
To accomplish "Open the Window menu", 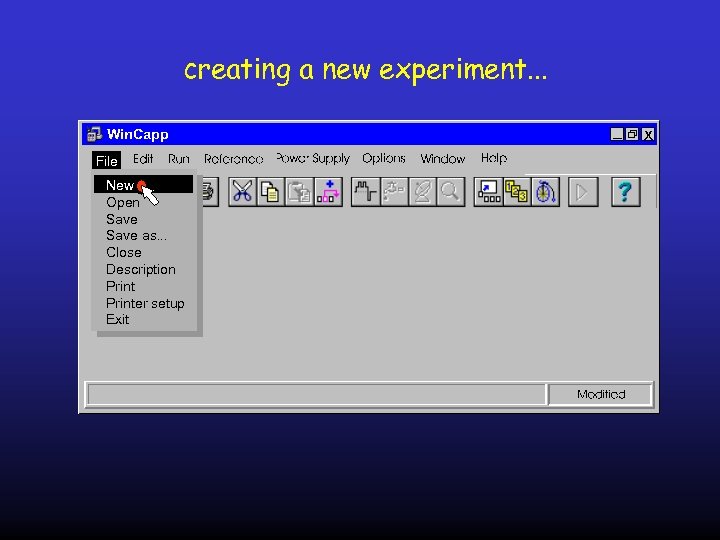I will (443, 159).
